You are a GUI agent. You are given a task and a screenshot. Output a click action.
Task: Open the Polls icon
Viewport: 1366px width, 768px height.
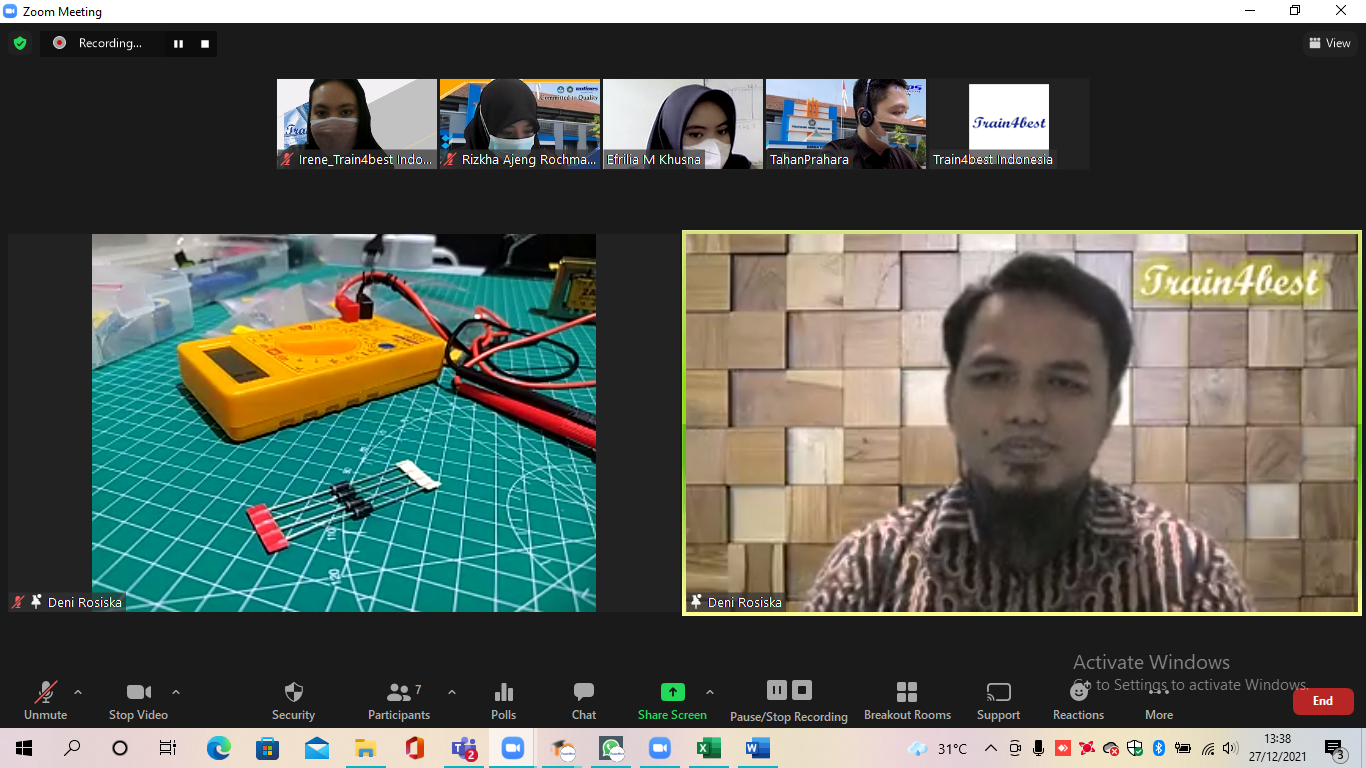pyautogui.click(x=504, y=693)
